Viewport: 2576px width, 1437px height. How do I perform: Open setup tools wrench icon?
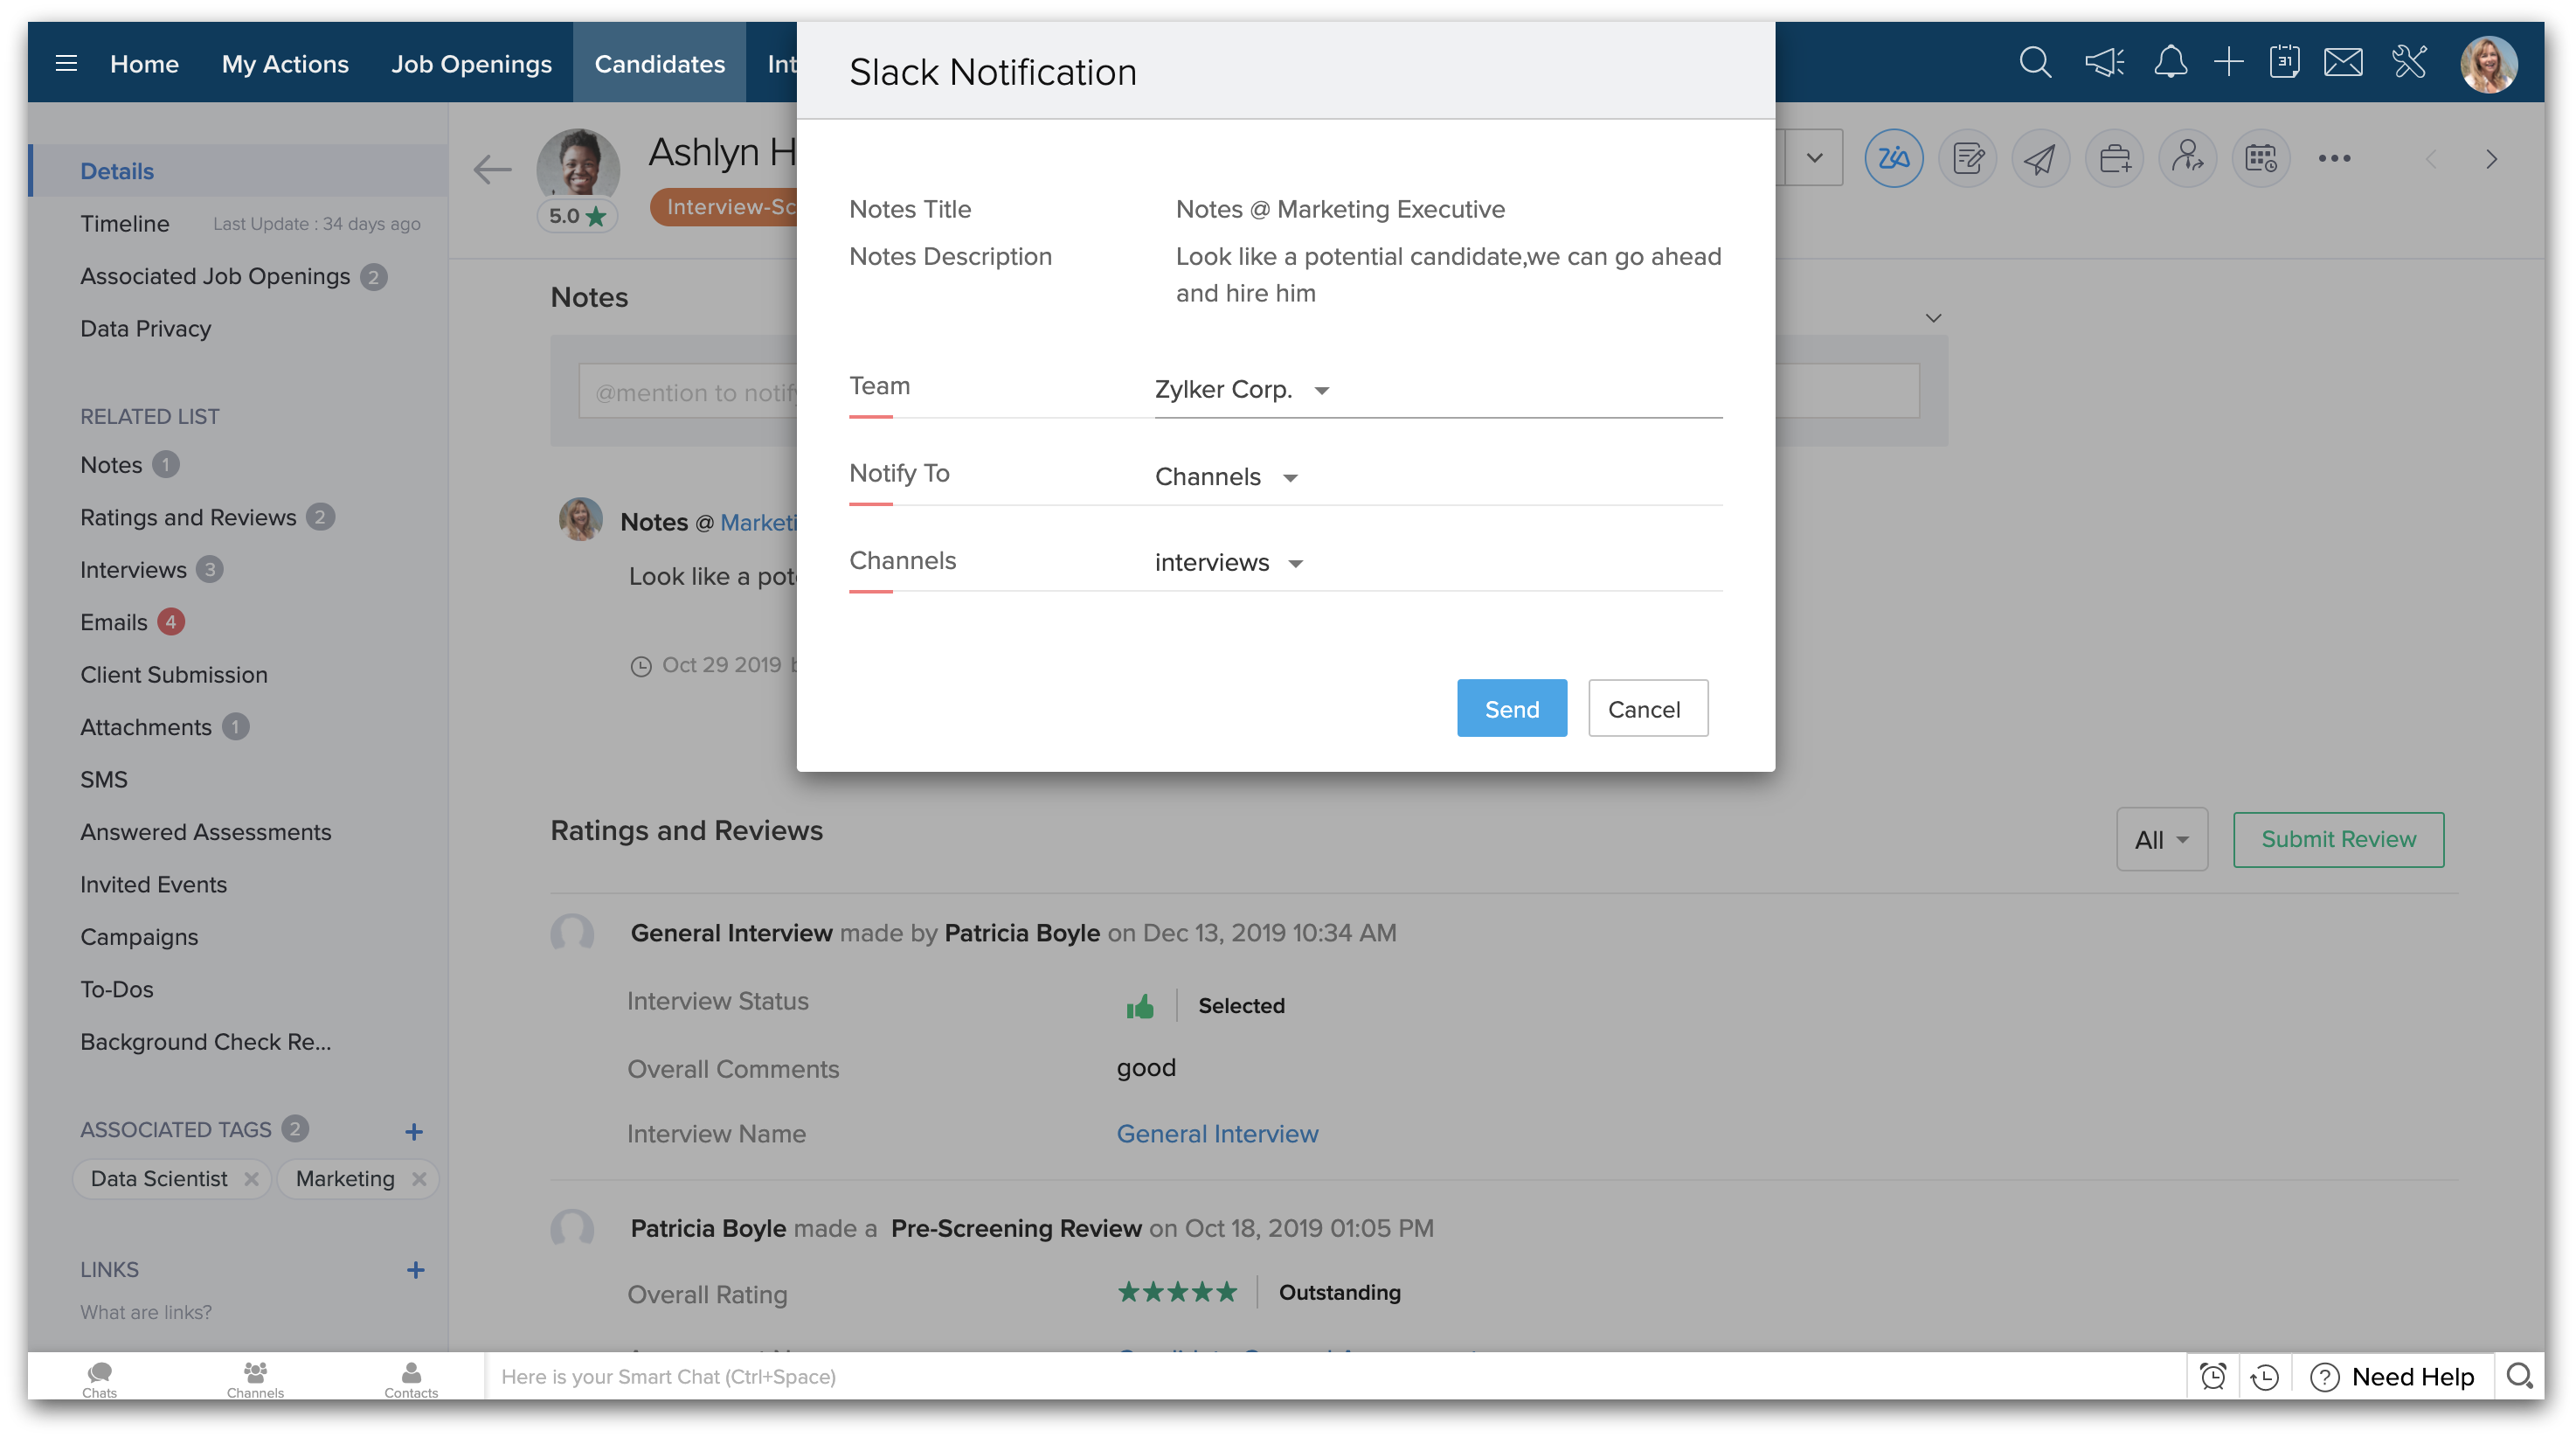coord(2410,63)
